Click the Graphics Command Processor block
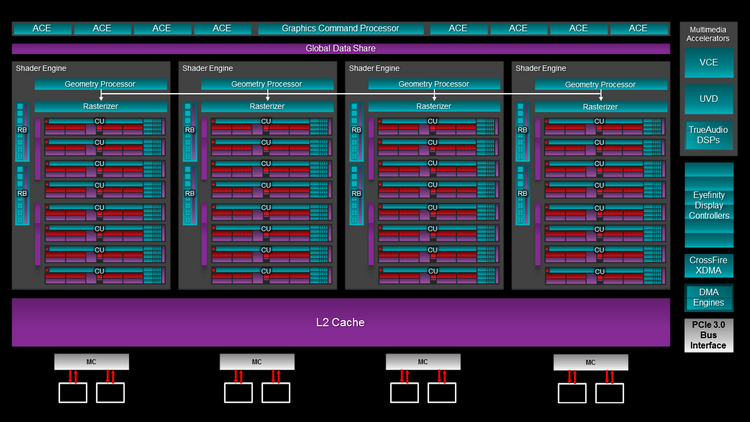This screenshot has width=750, height=422. tap(341, 28)
